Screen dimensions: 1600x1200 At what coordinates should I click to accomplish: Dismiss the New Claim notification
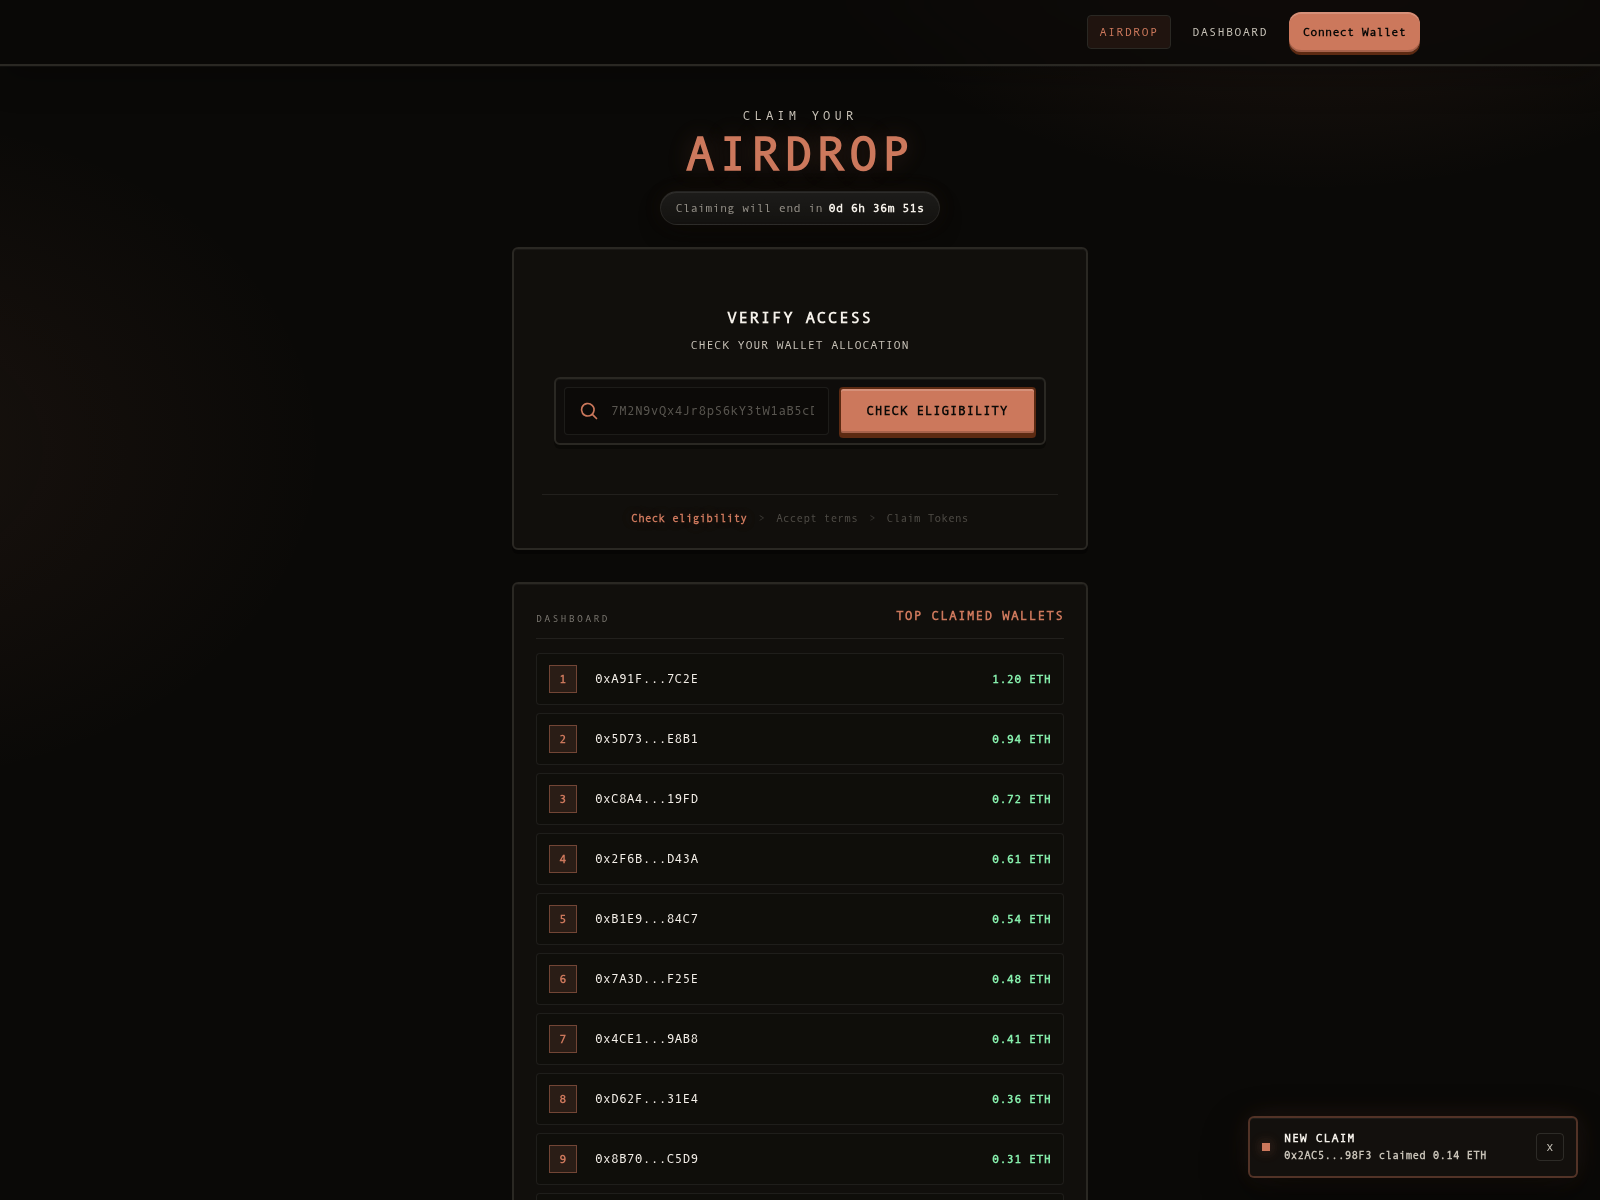click(x=1550, y=1147)
